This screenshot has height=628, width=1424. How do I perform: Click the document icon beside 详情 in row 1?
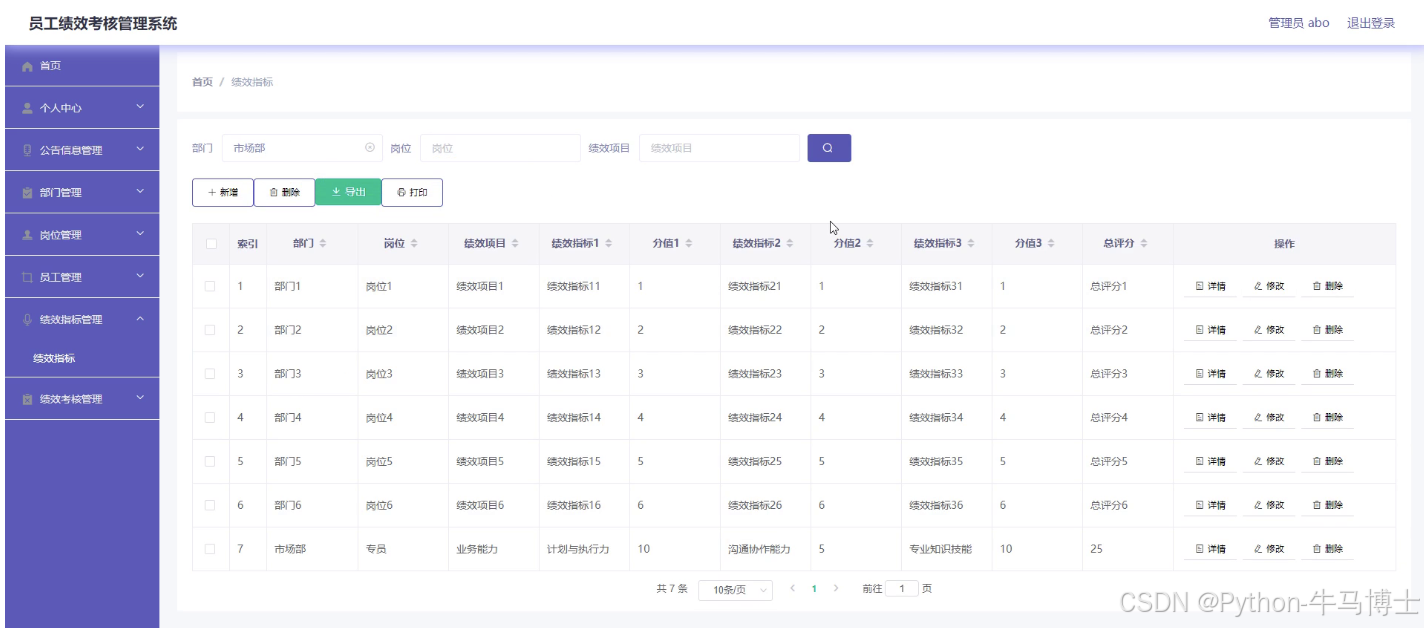[1197, 285]
